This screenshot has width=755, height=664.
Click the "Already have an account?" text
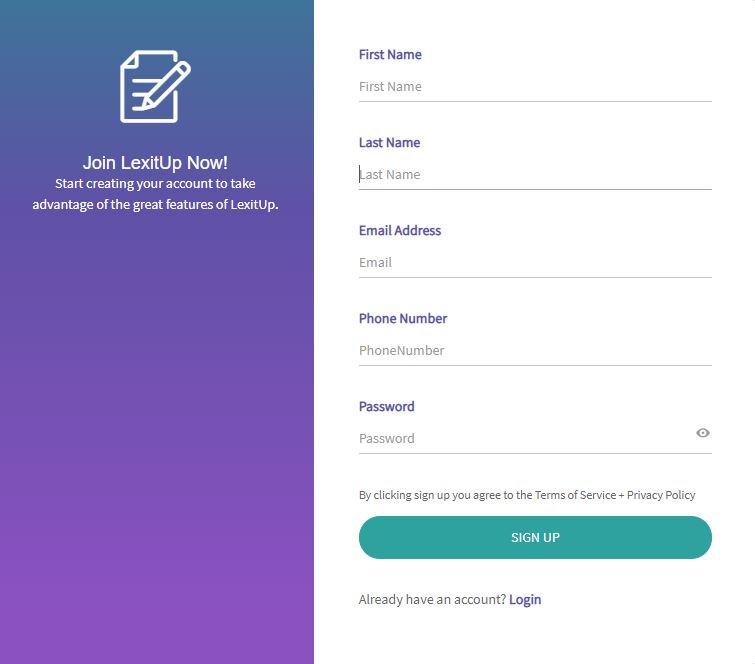point(431,600)
